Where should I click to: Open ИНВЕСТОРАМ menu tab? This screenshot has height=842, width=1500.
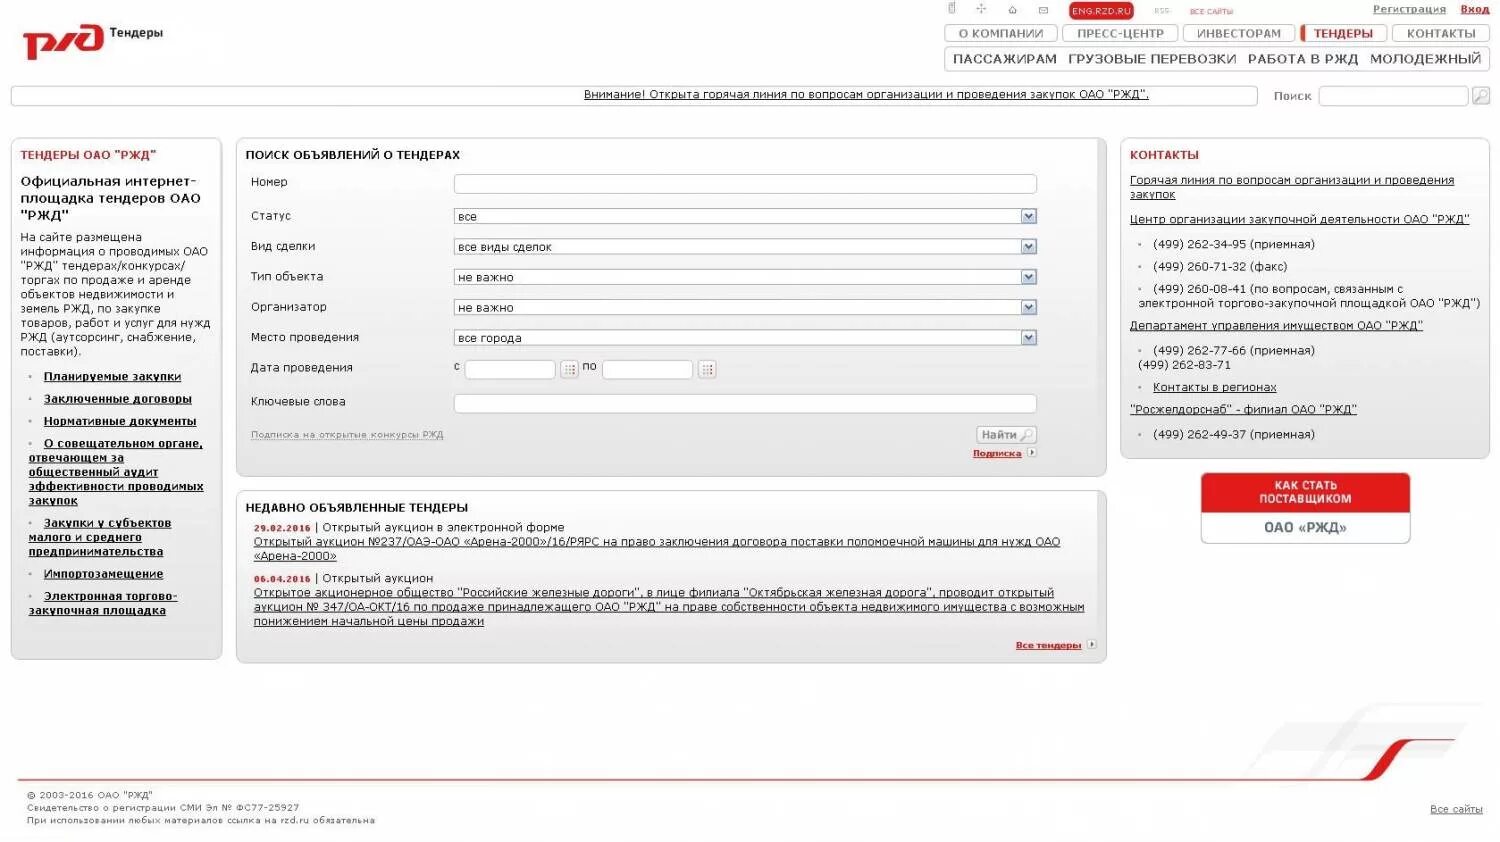[x=1239, y=33]
